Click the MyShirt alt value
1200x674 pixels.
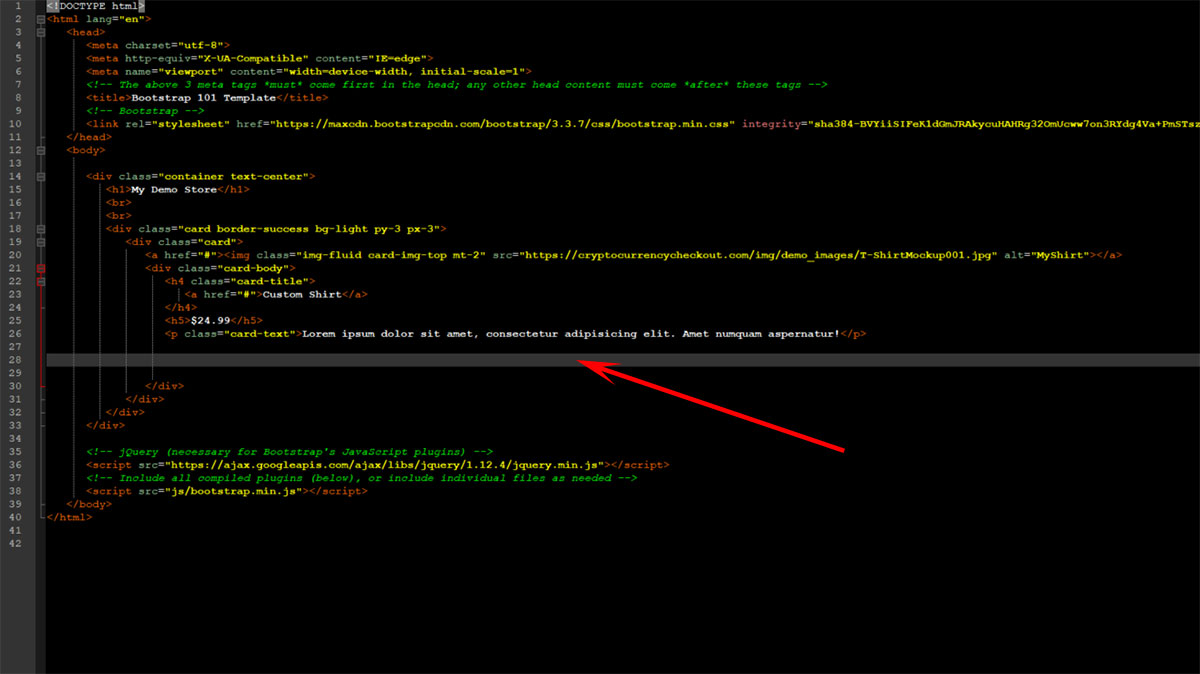click(1063, 255)
